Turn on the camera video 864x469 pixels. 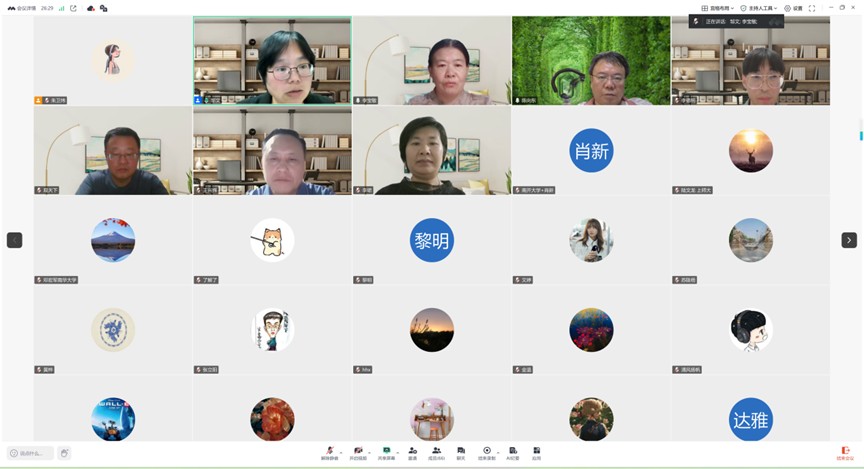[x=357, y=452]
